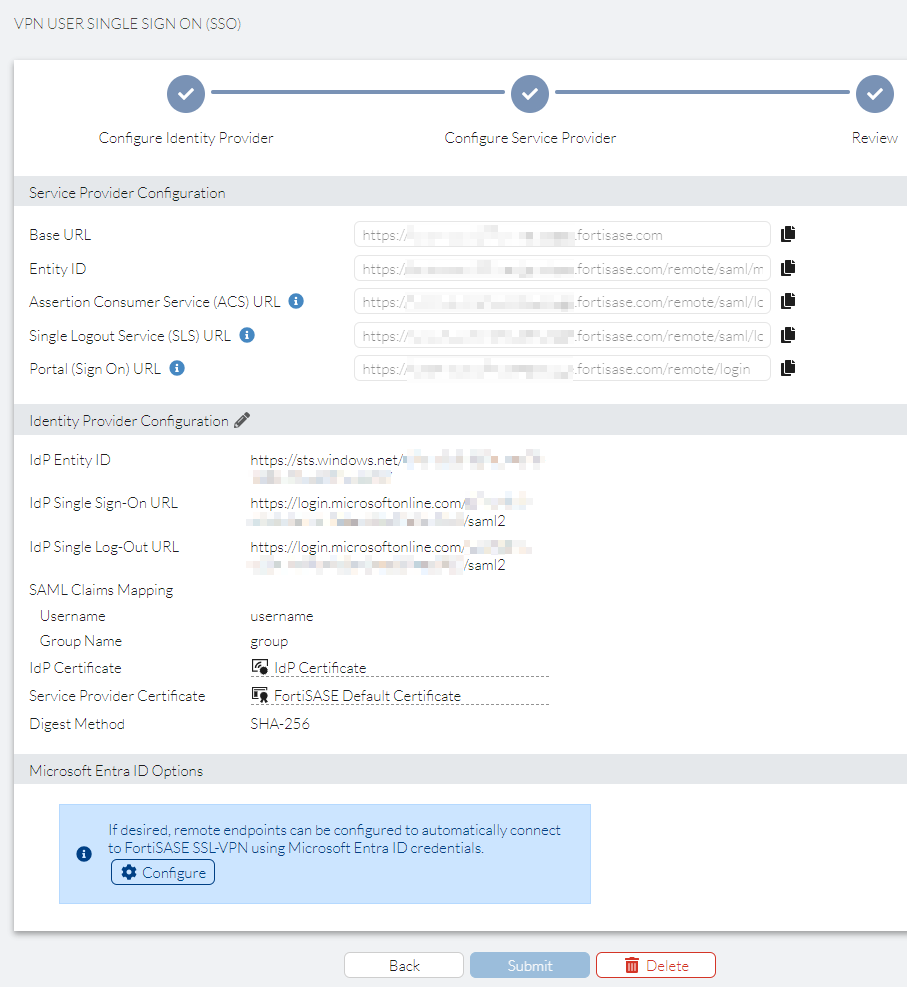Copy the Portal Sign On URL
The height and width of the screenshot is (987, 907).
[787, 367]
